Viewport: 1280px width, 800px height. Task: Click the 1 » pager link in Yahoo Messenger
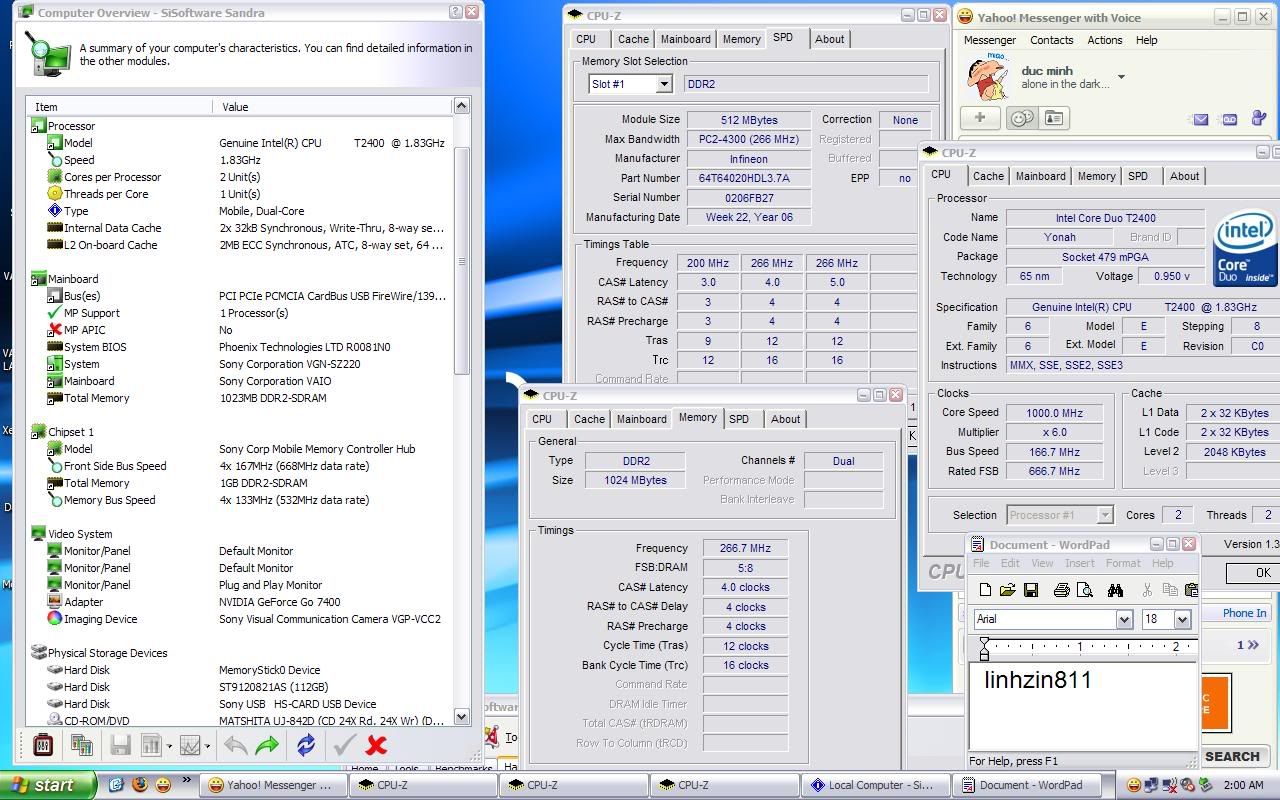pos(1247,645)
